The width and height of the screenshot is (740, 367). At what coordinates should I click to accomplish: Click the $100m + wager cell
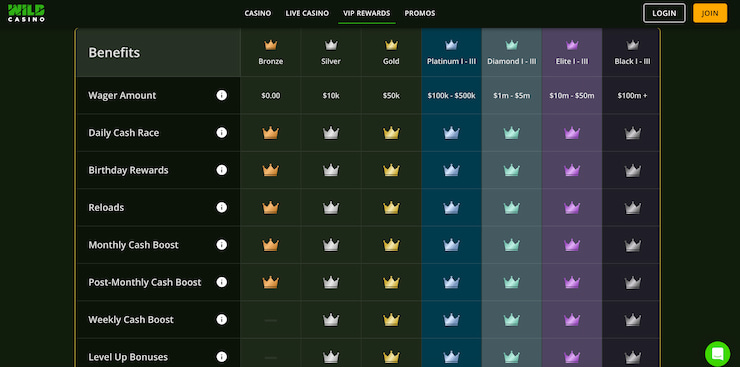tap(632, 95)
